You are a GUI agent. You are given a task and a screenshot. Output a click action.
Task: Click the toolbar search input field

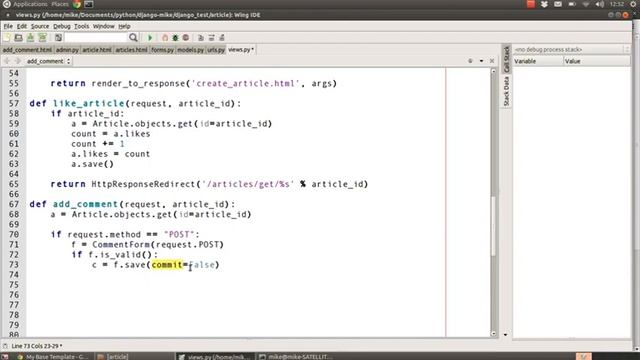point(96,38)
